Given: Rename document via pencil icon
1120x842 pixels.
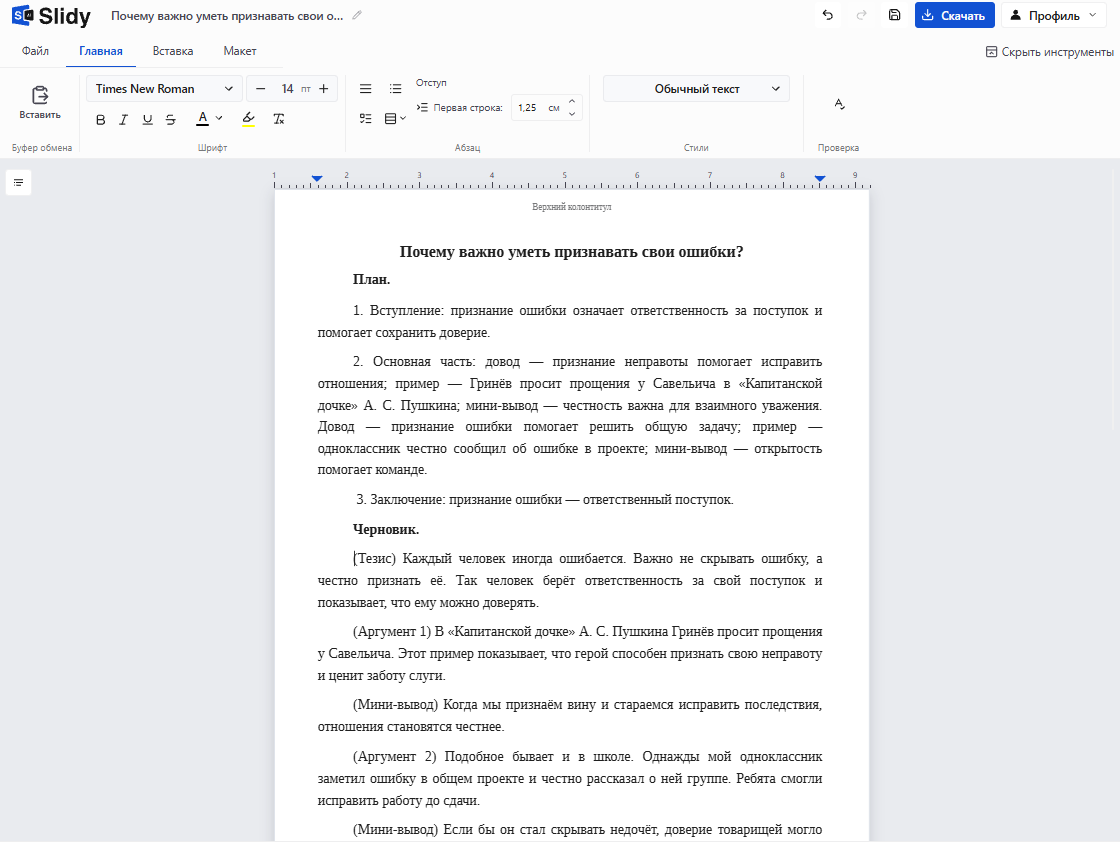Looking at the screenshot, I should tap(357, 15).
